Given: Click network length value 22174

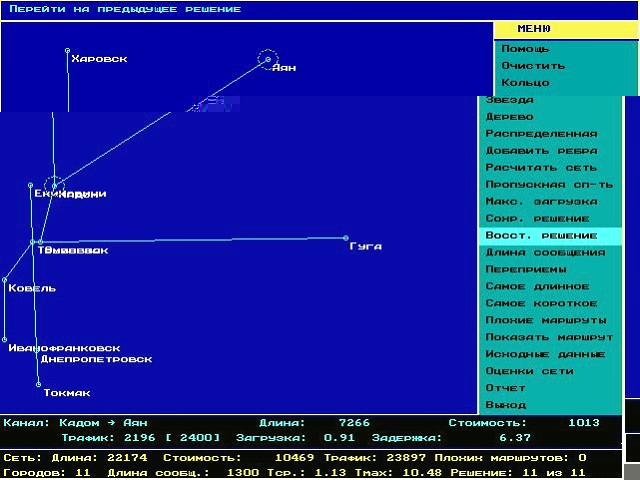Looking at the screenshot, I should pyautogui.click(x=127, y=458).
